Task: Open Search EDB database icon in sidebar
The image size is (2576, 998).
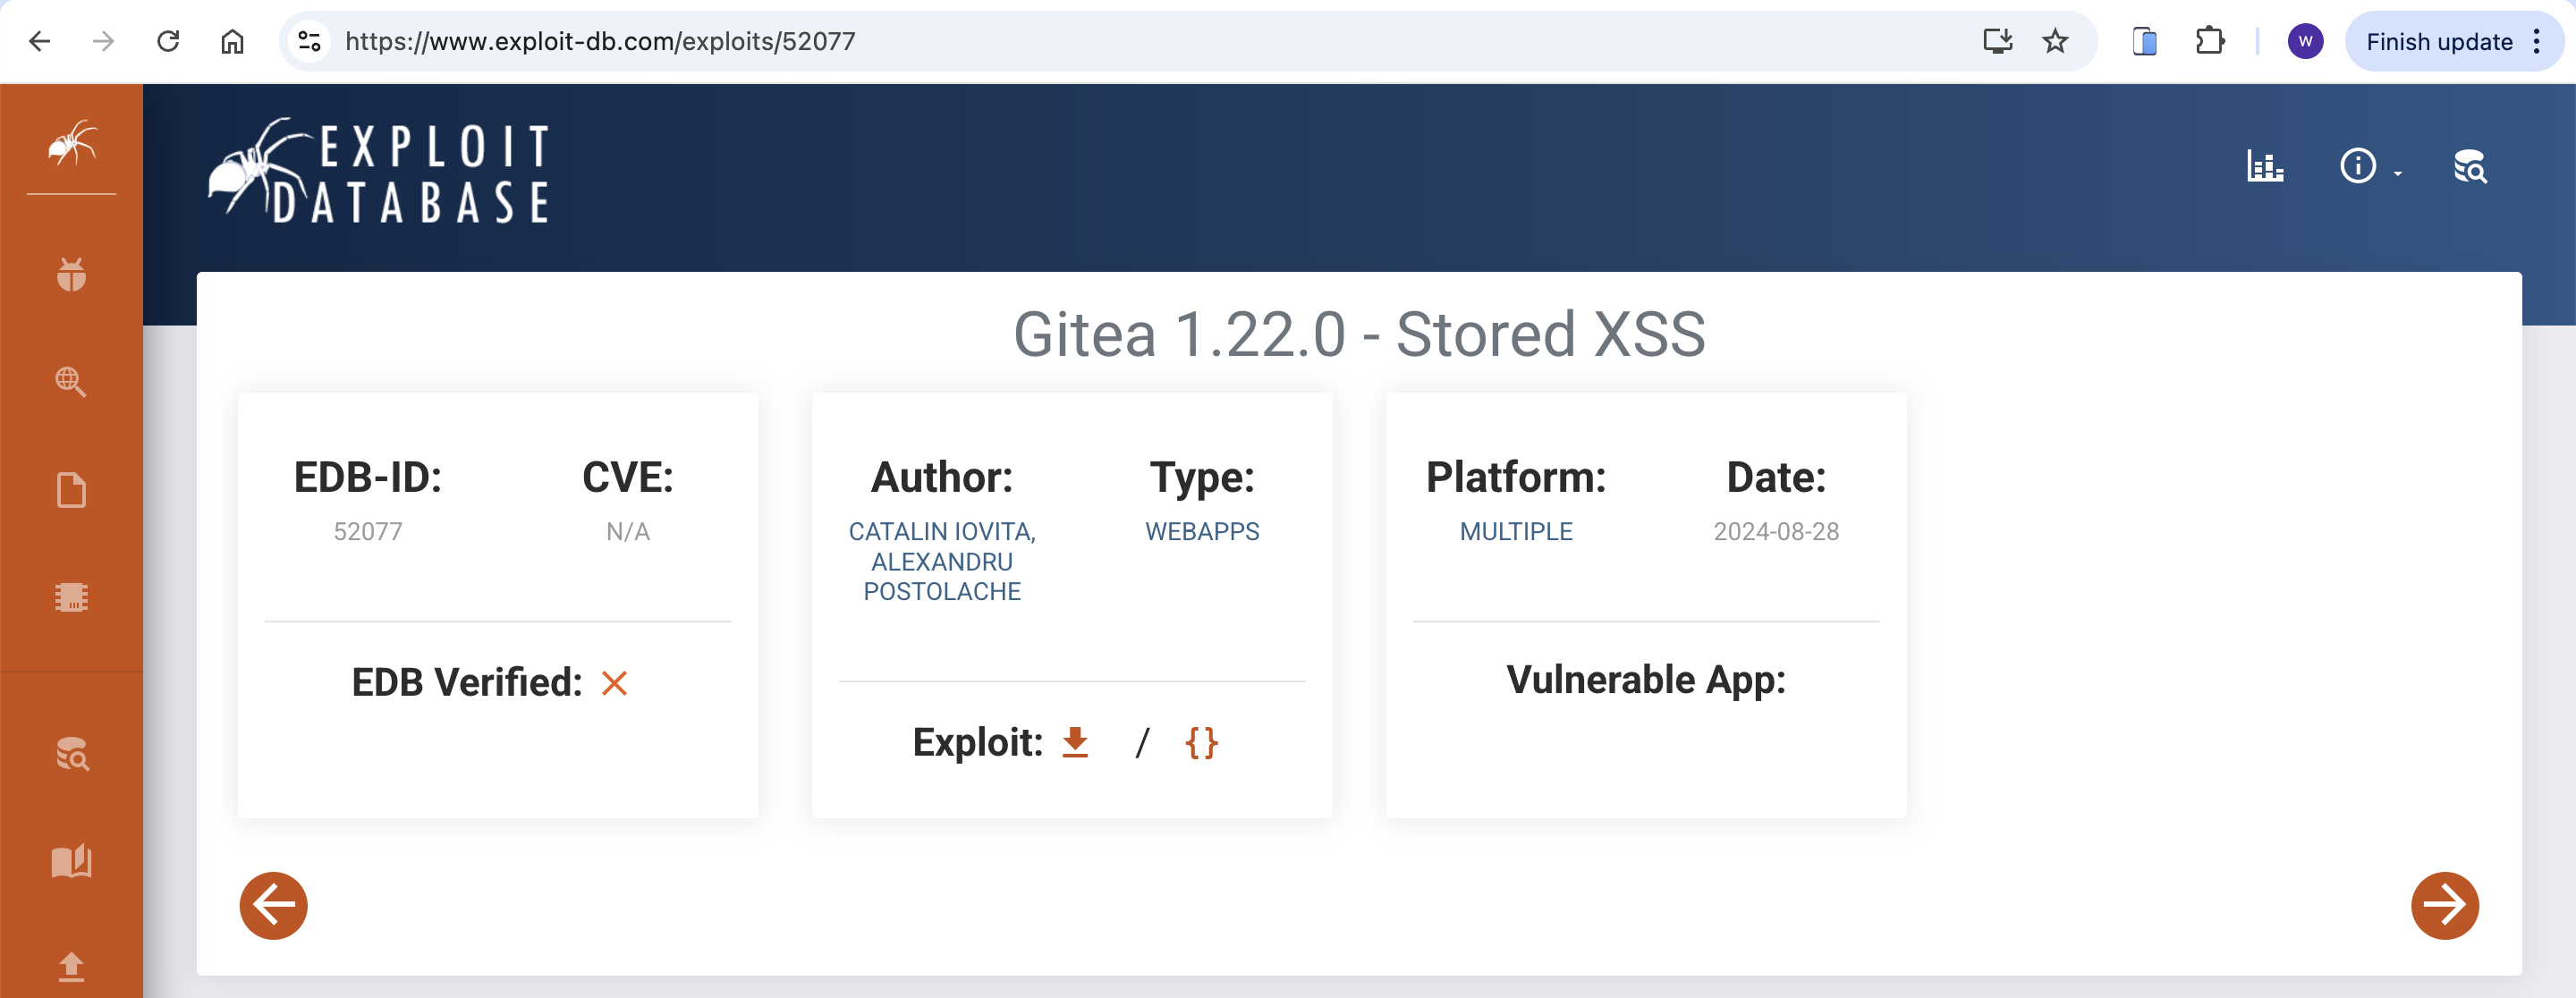Action: (x=72, y=754)
